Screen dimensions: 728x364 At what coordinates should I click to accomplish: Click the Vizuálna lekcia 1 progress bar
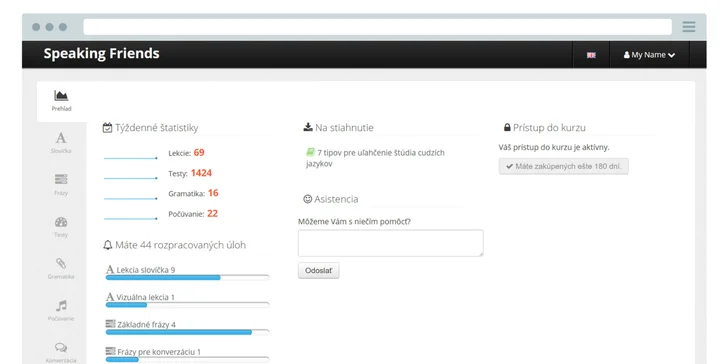188,305
